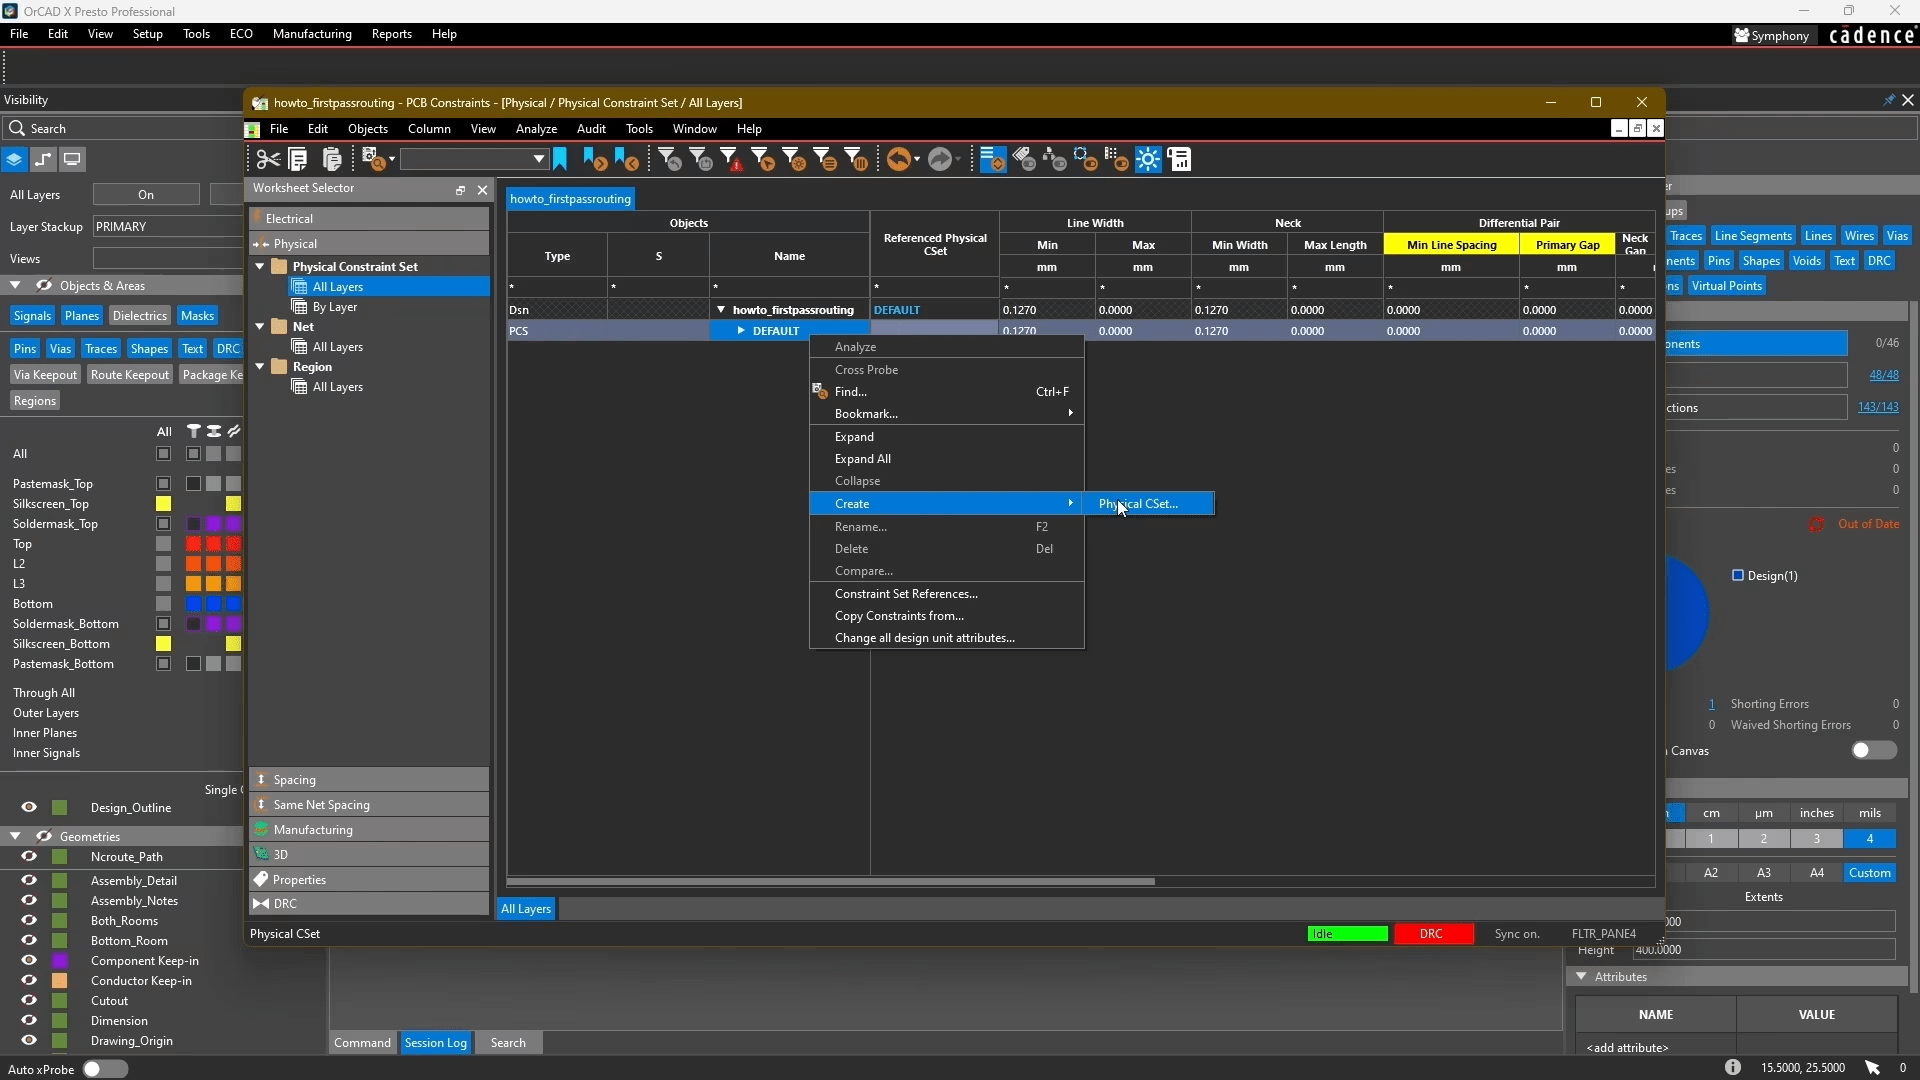Toggle Geometries group visibility eye
Image resolution: width=1920 pixels, height=1080 pixels.
point(44,836)
